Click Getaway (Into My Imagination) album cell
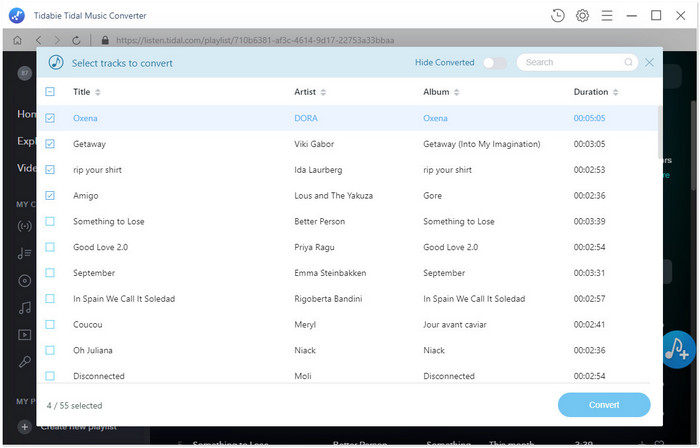The height and width of the screenshot is (448, 700). click(x=482, y=144)
